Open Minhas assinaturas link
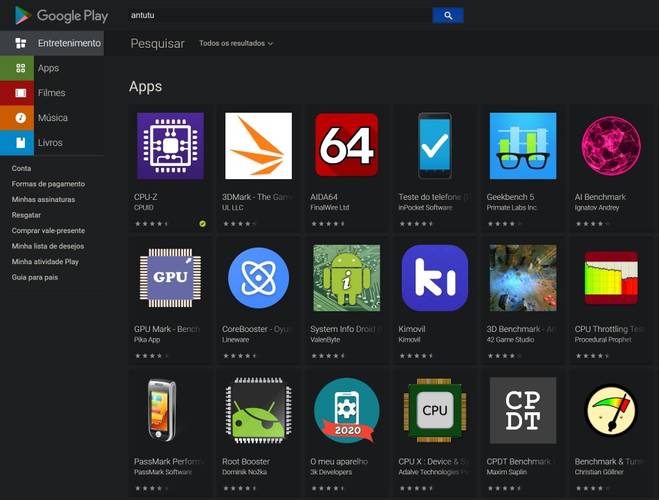 point(43,199)
